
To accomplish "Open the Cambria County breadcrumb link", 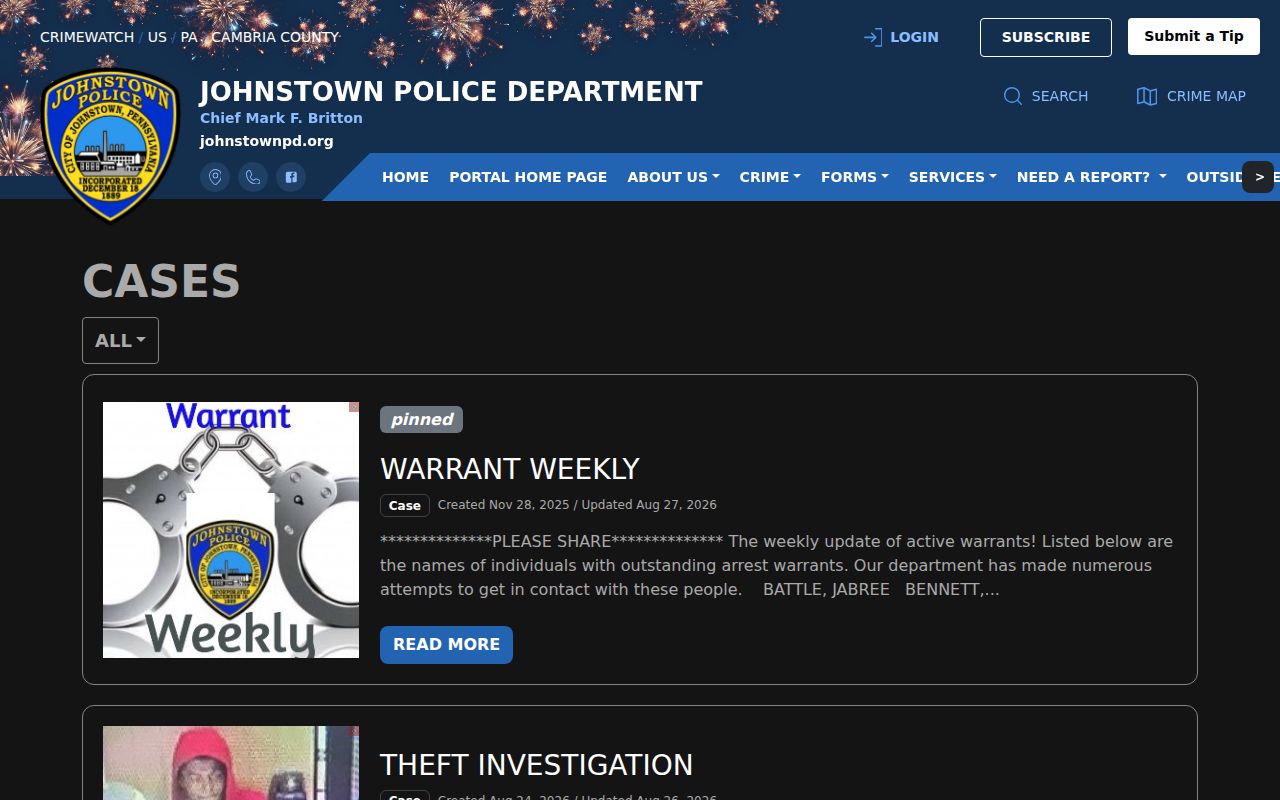I will [275, 37].
